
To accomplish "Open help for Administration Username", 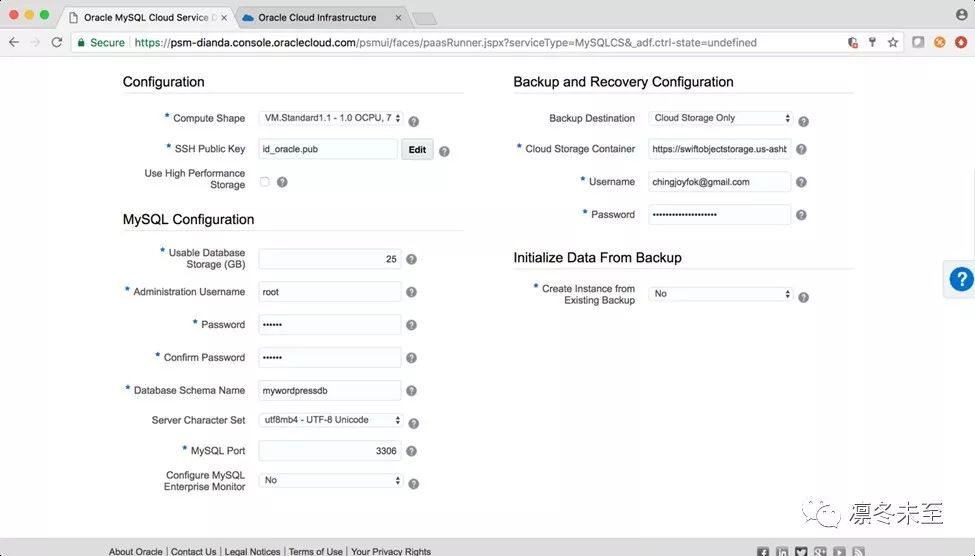I will (x=411, y=292).
